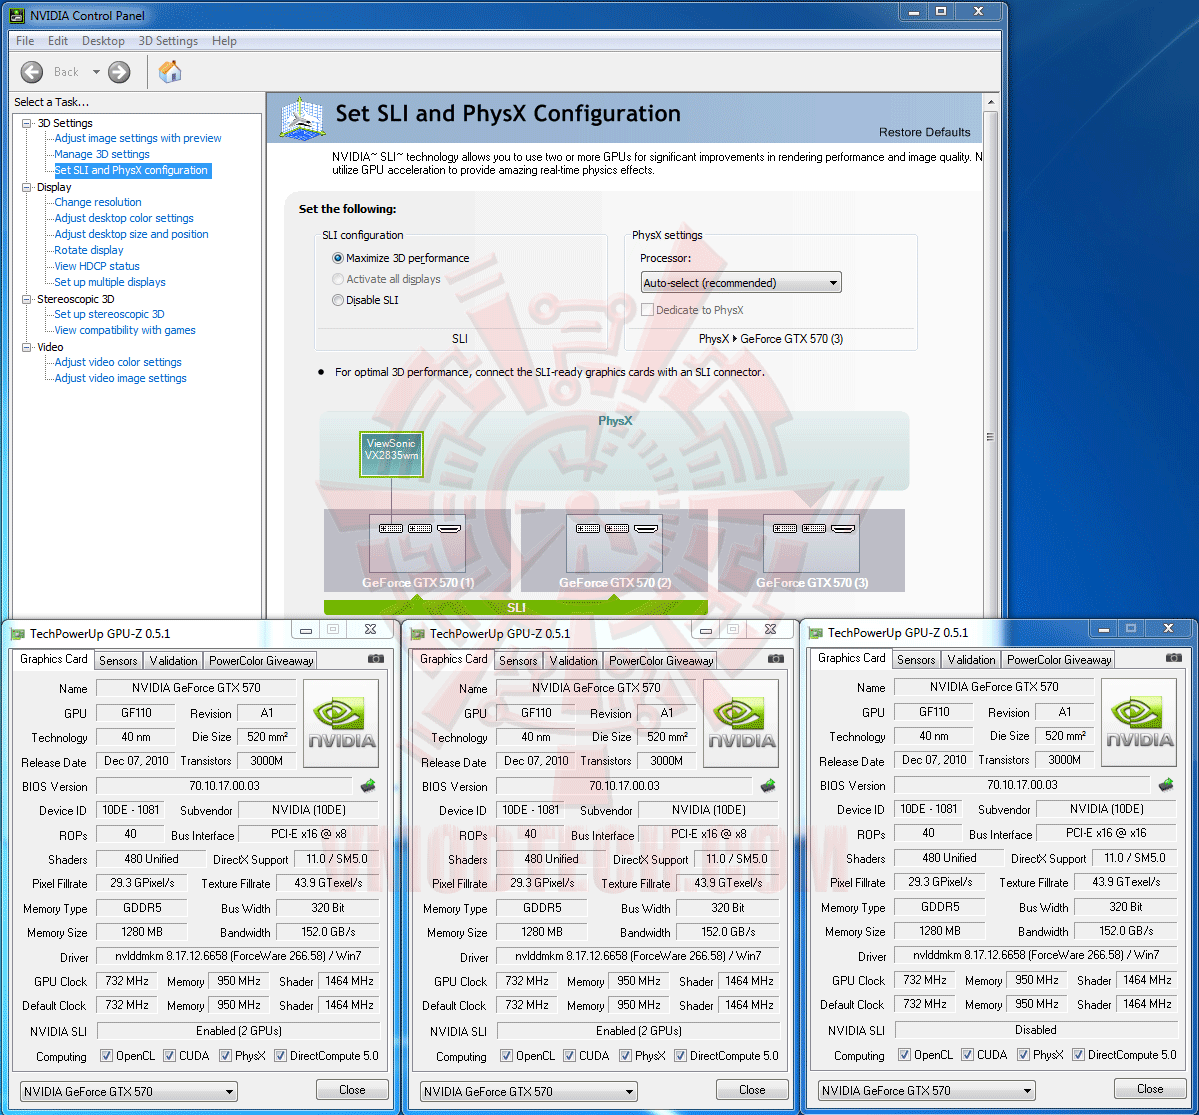Open Manage 3D settings link
Image resolution: width=1199 pixels, height=1115 pixels.
click(102, 154)
